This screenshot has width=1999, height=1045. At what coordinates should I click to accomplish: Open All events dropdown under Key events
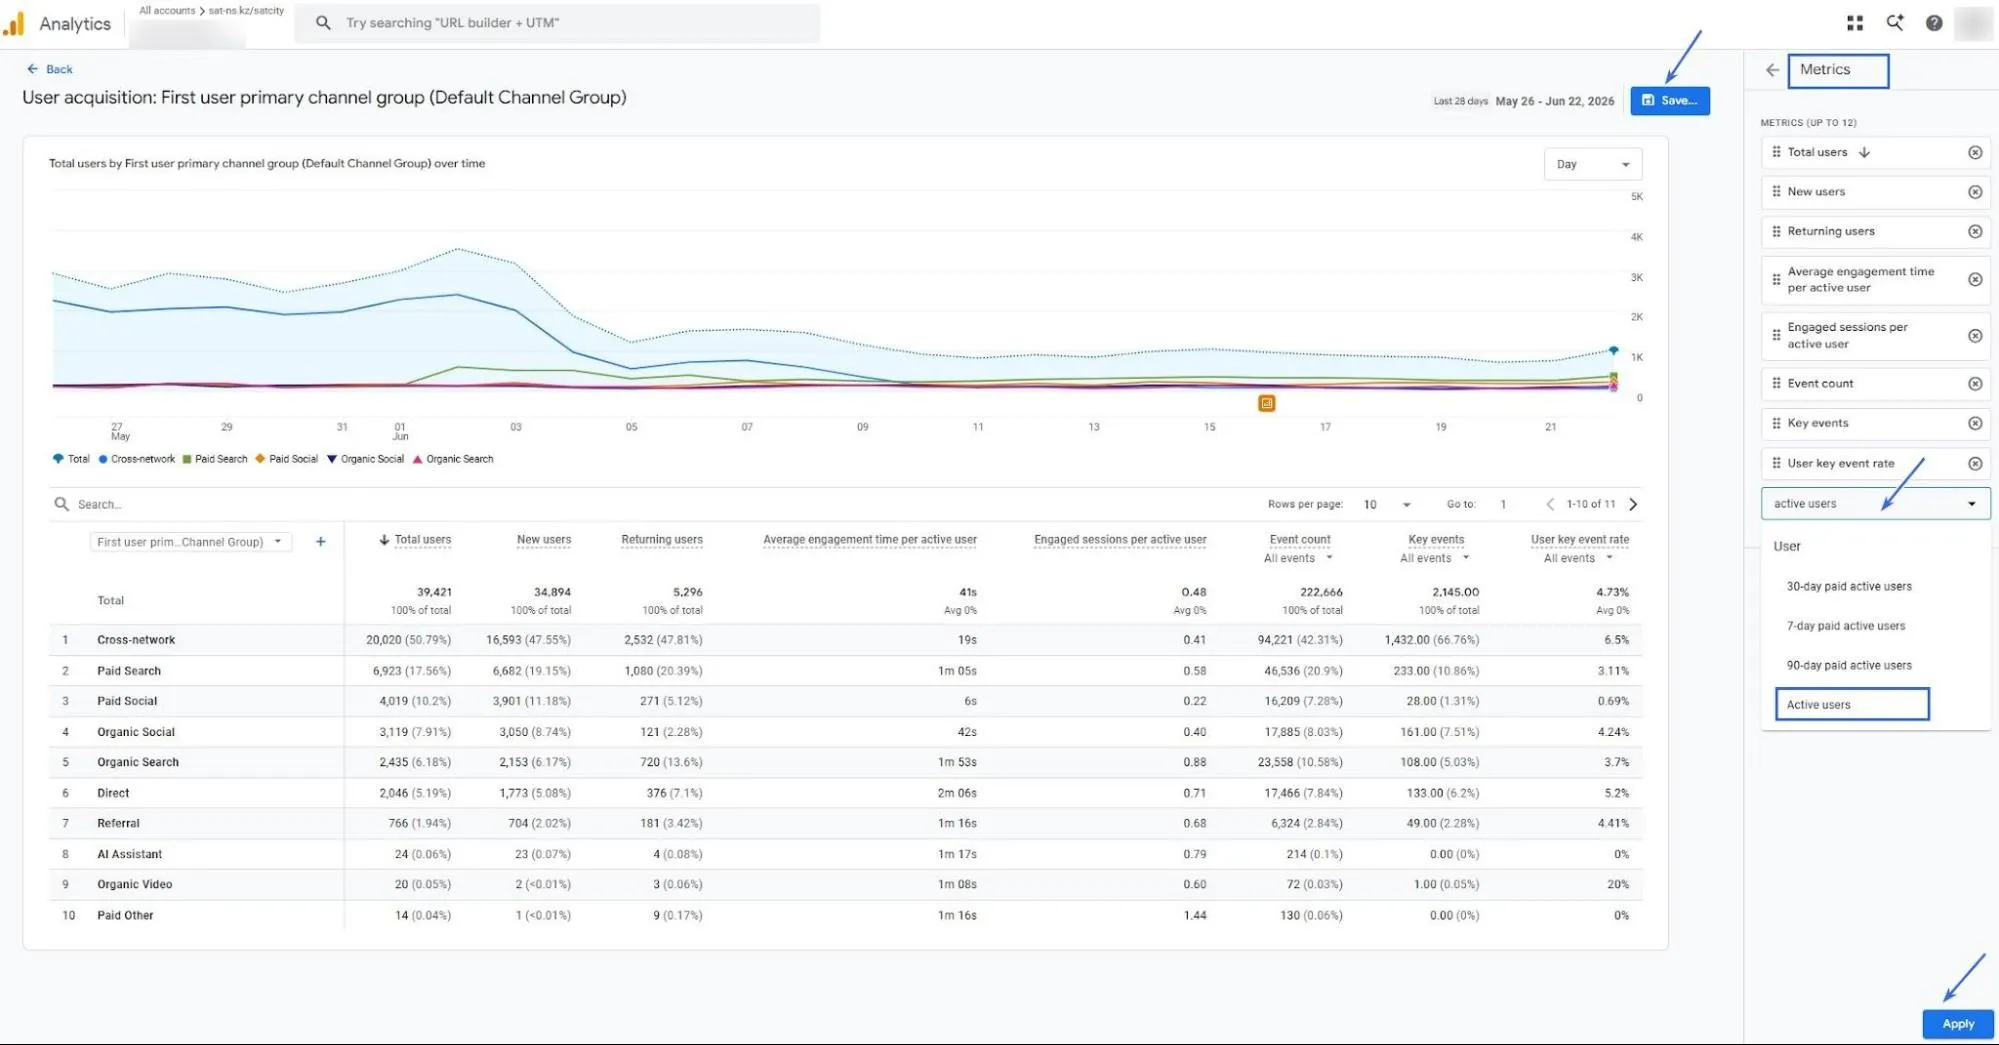(x=1435, y=558)
